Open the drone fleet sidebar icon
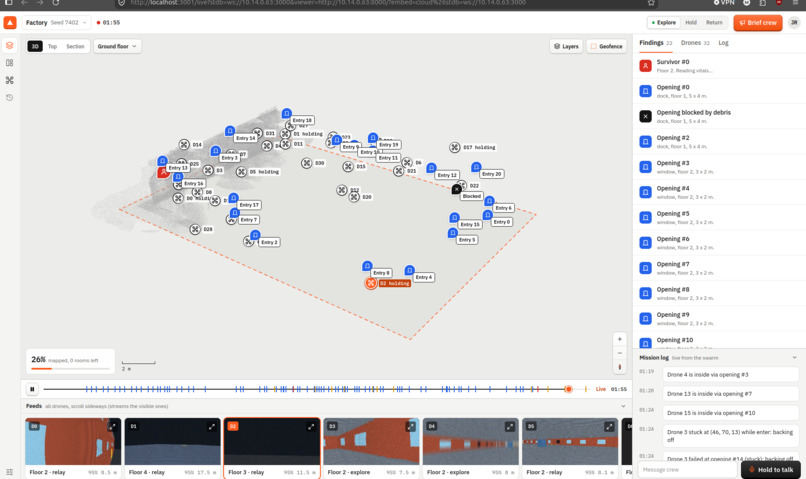 point(9,80)
